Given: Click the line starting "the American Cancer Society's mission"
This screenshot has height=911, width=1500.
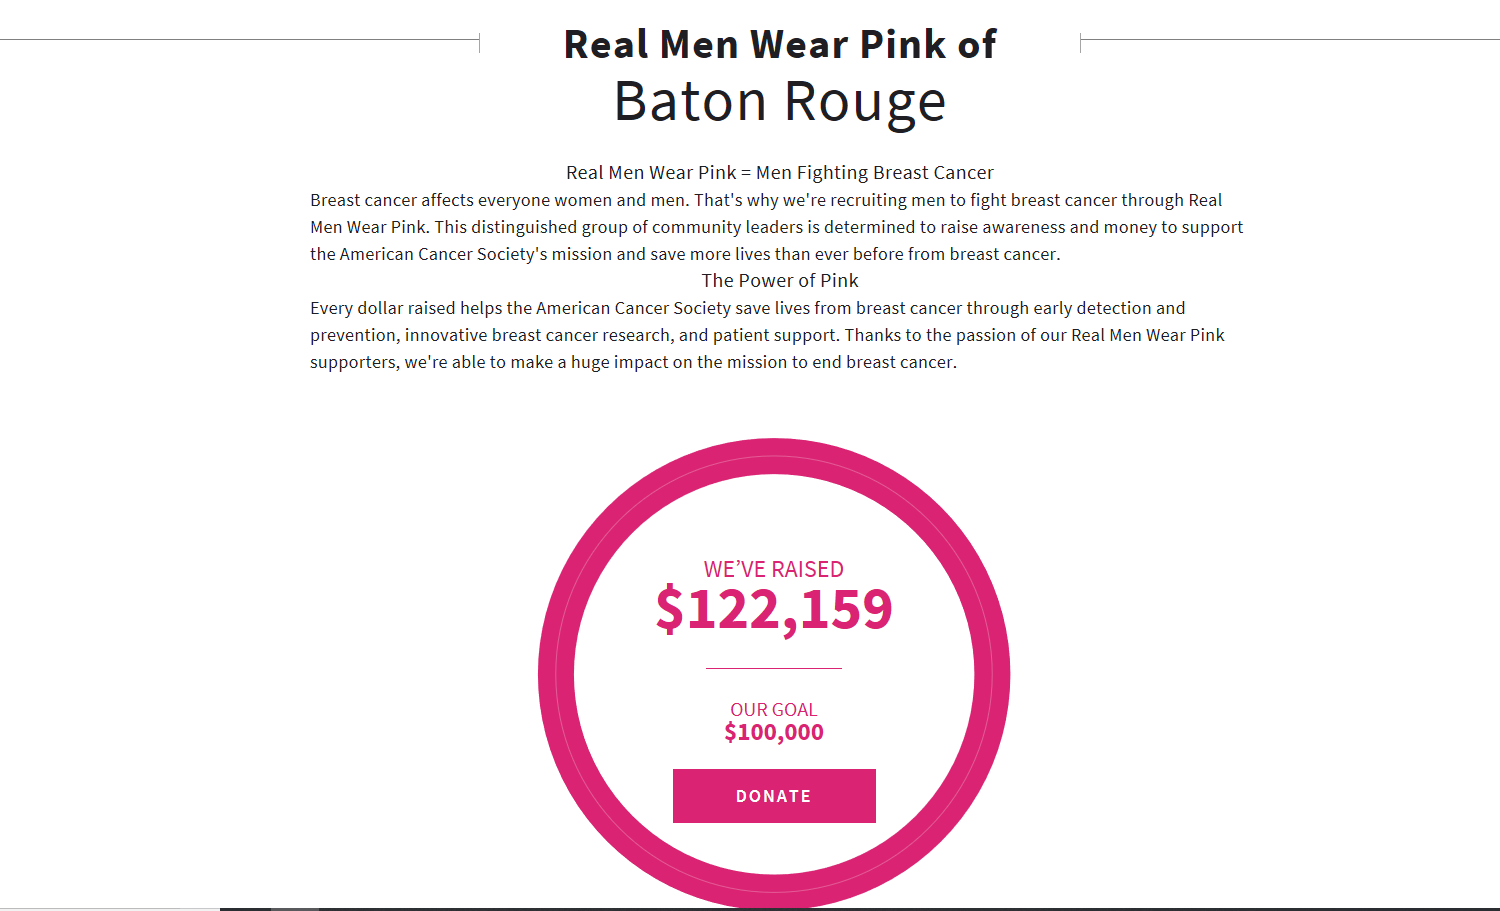Looking at the screenshot, I should [x=685, y=254].
